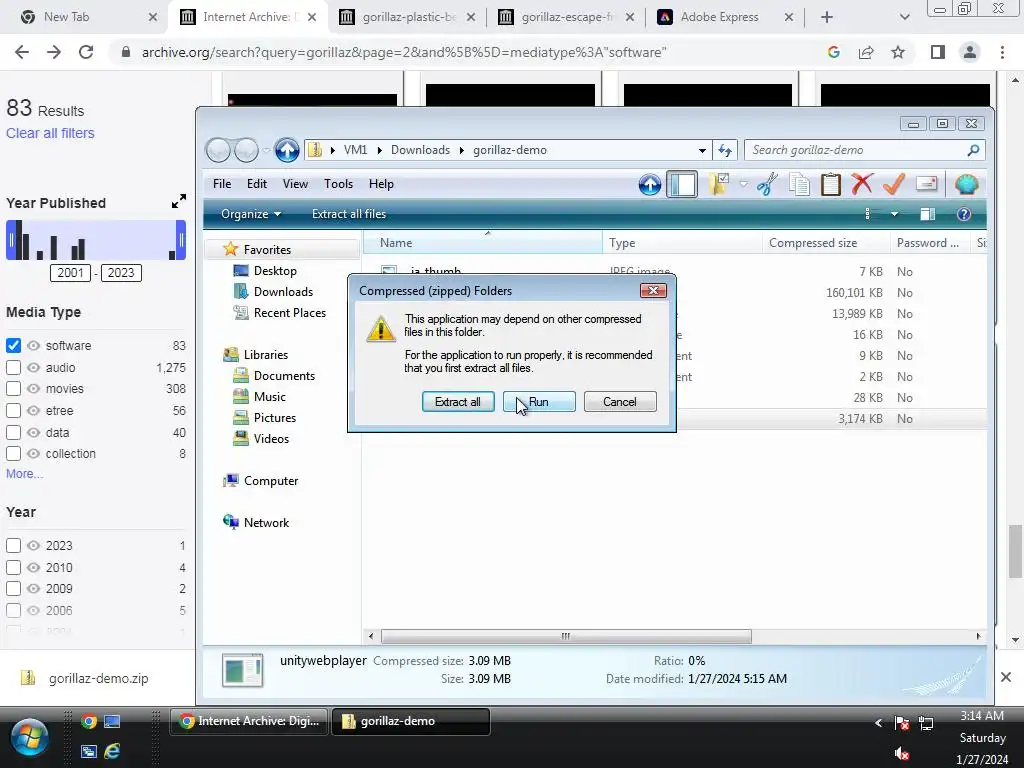Click the magnifier in gorillaz-demo search box
The image size is (1024, 768).
pos(973,150)
